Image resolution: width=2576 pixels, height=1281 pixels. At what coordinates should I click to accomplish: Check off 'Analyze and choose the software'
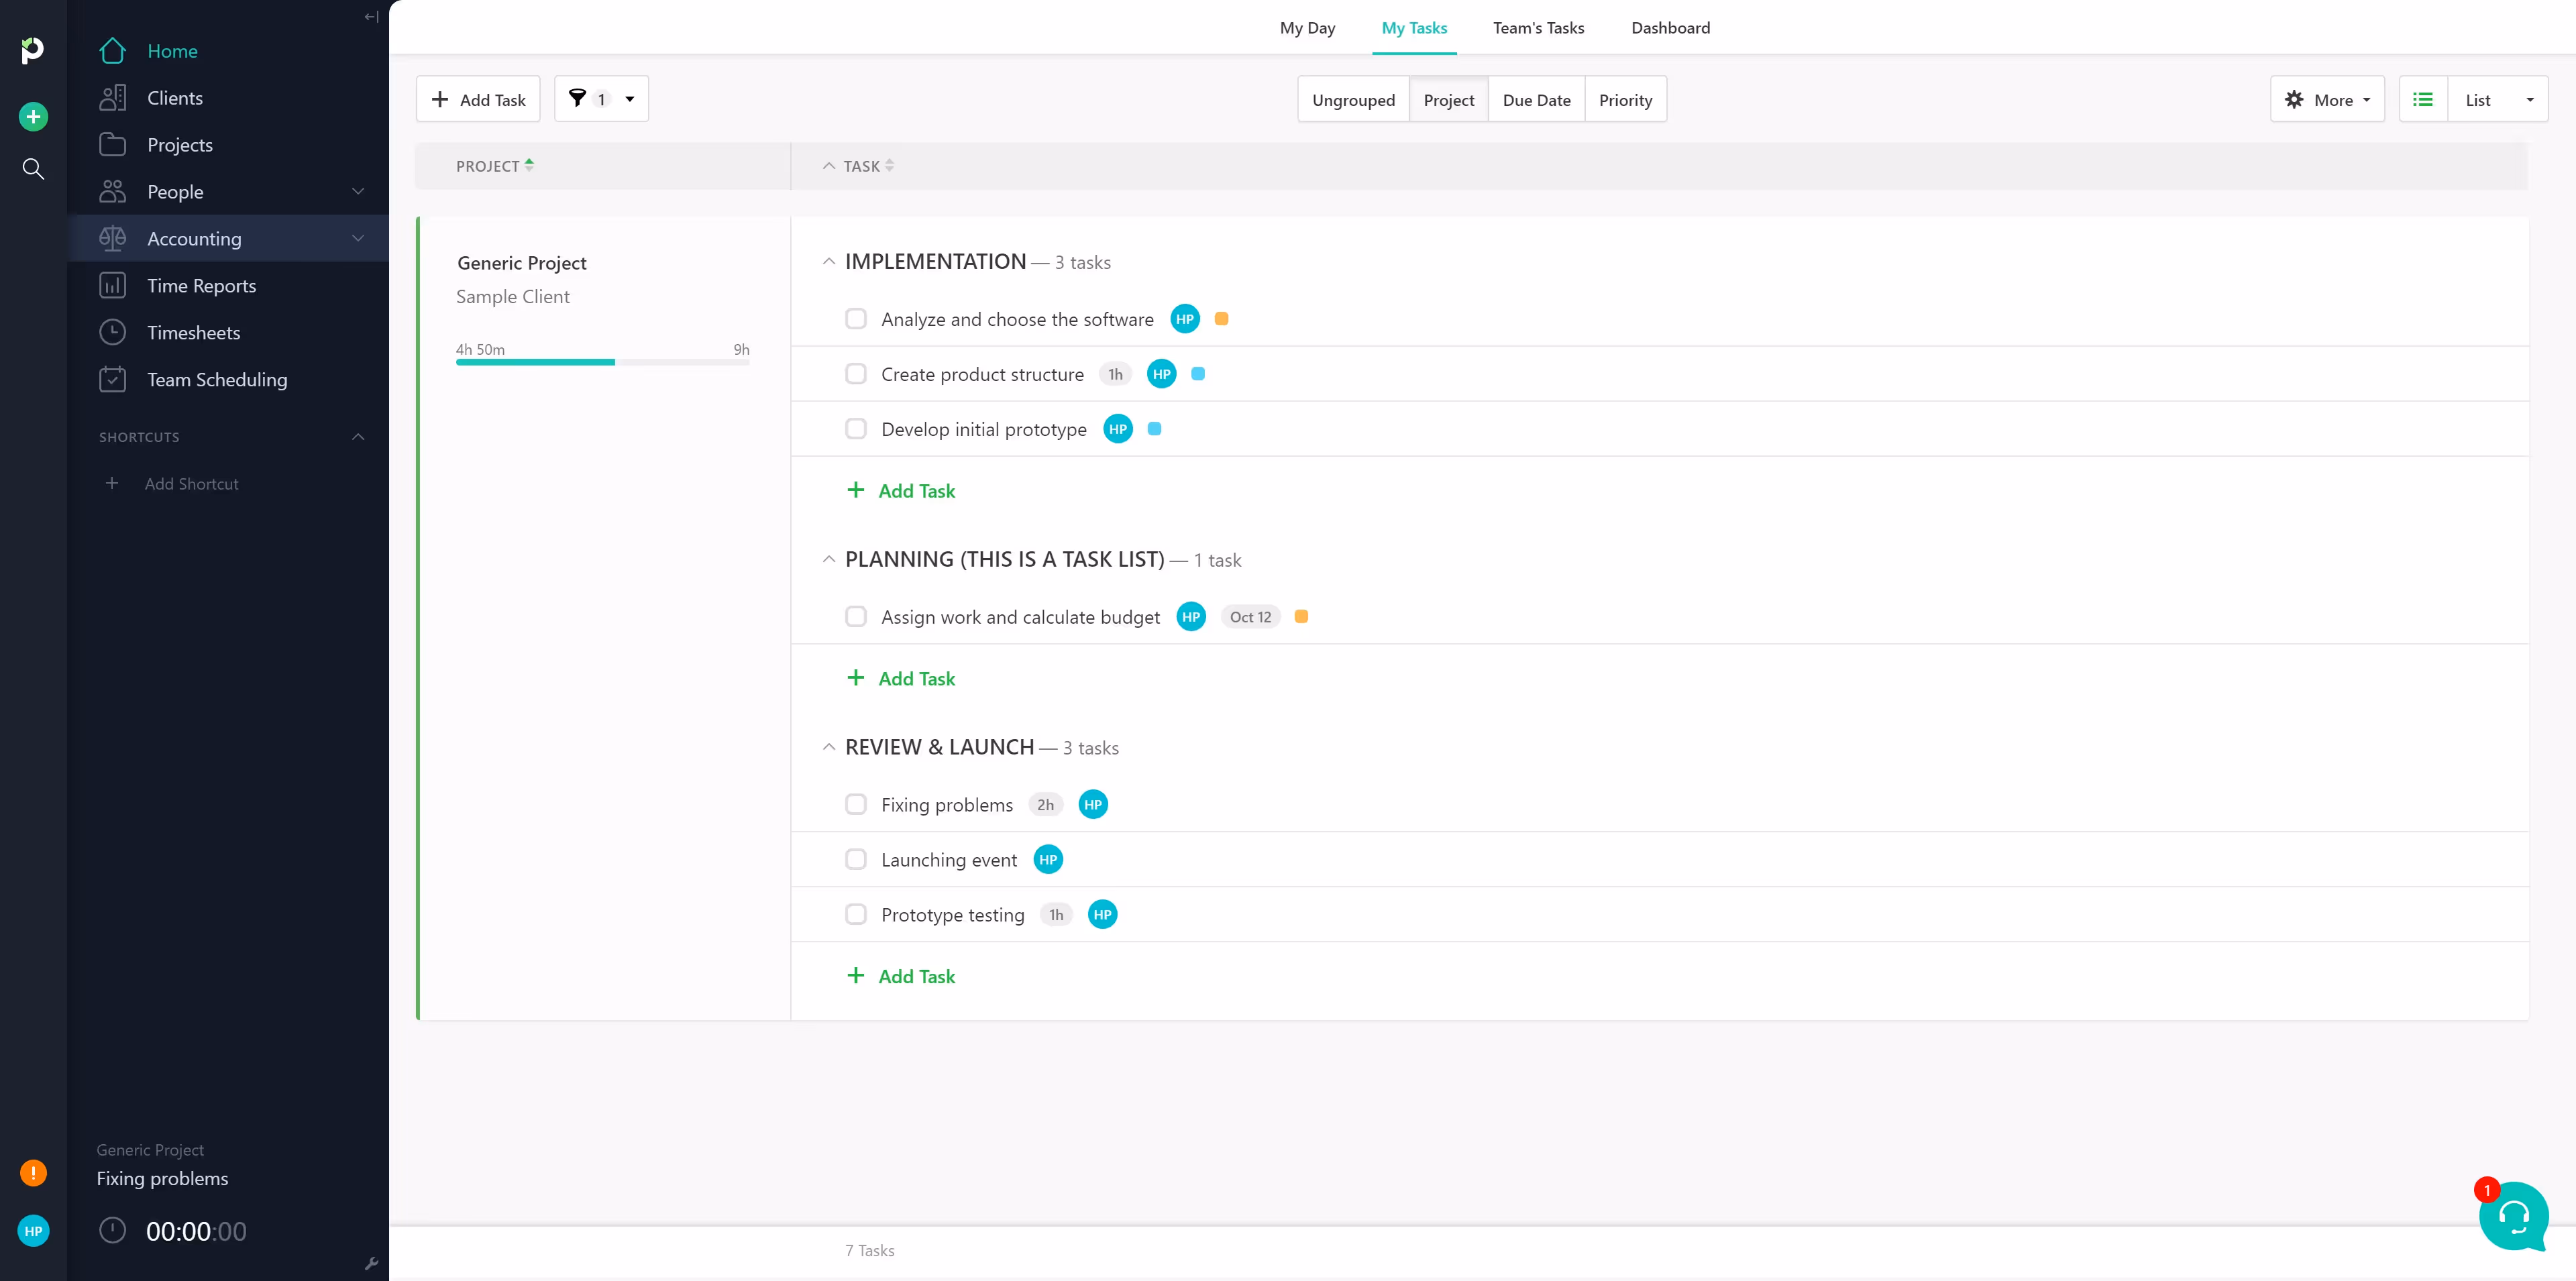[x=856, y=319]
